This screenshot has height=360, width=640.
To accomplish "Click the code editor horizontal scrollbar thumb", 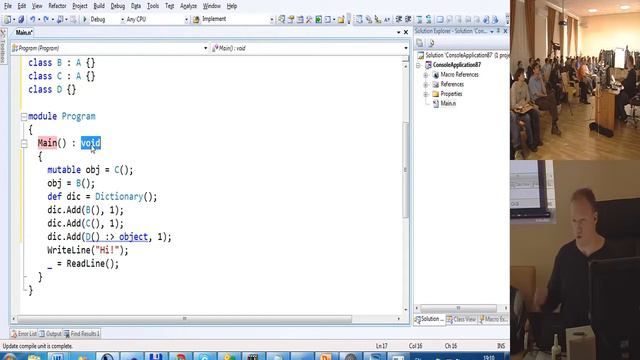I will pyautogui.click(x=184, y=319).
